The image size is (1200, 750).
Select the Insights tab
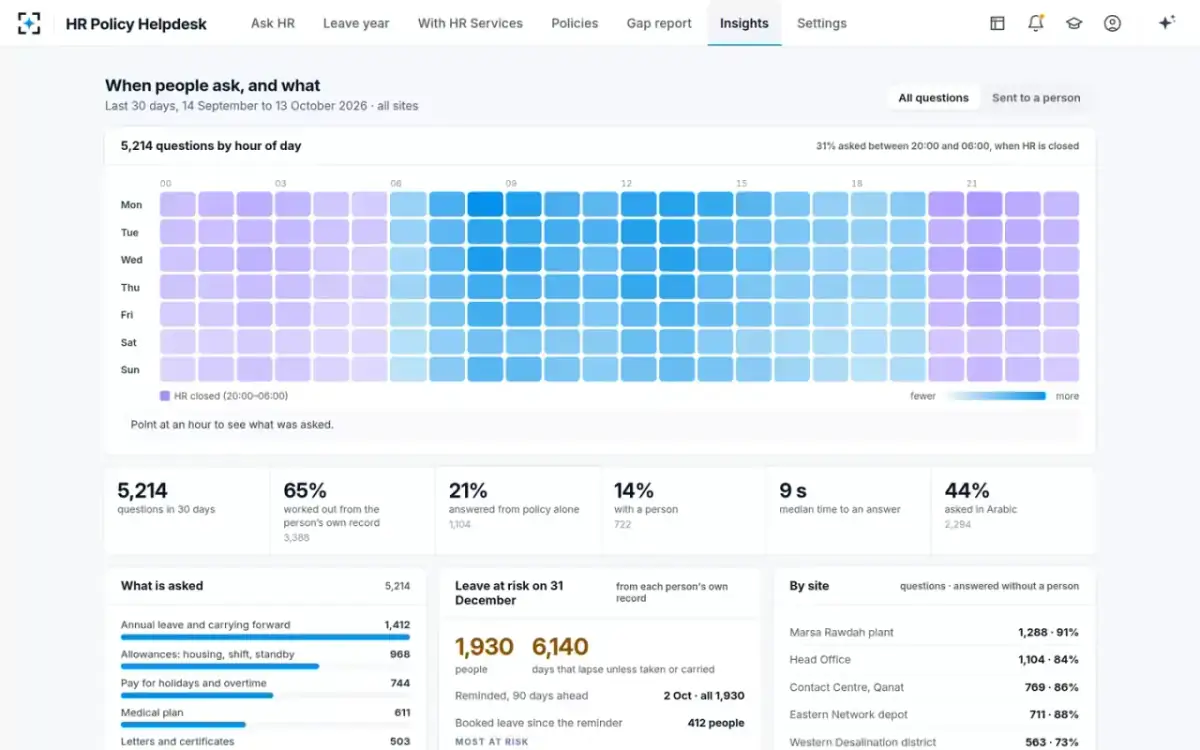point(744,23)
